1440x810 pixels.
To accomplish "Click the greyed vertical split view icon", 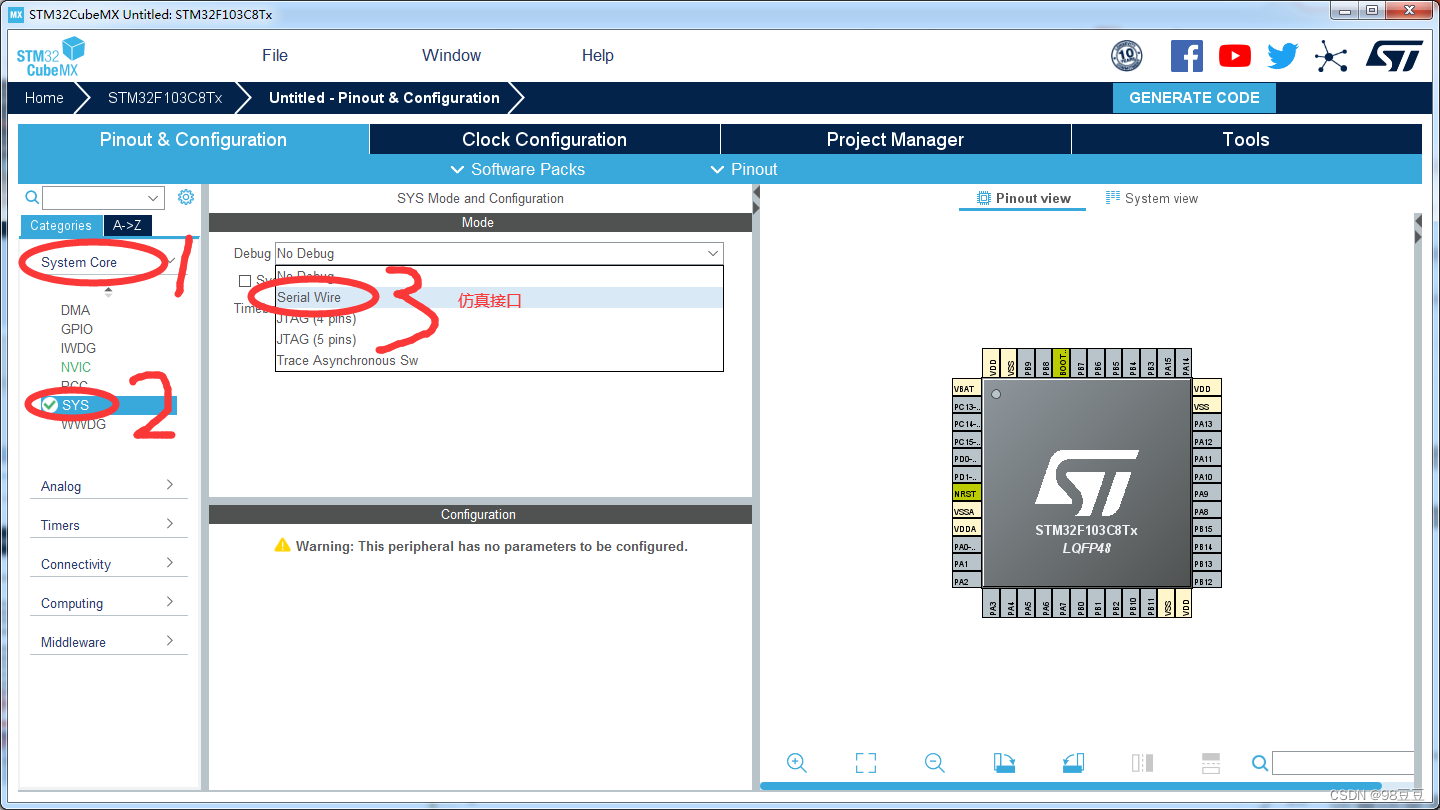I will pos(1142,763).
